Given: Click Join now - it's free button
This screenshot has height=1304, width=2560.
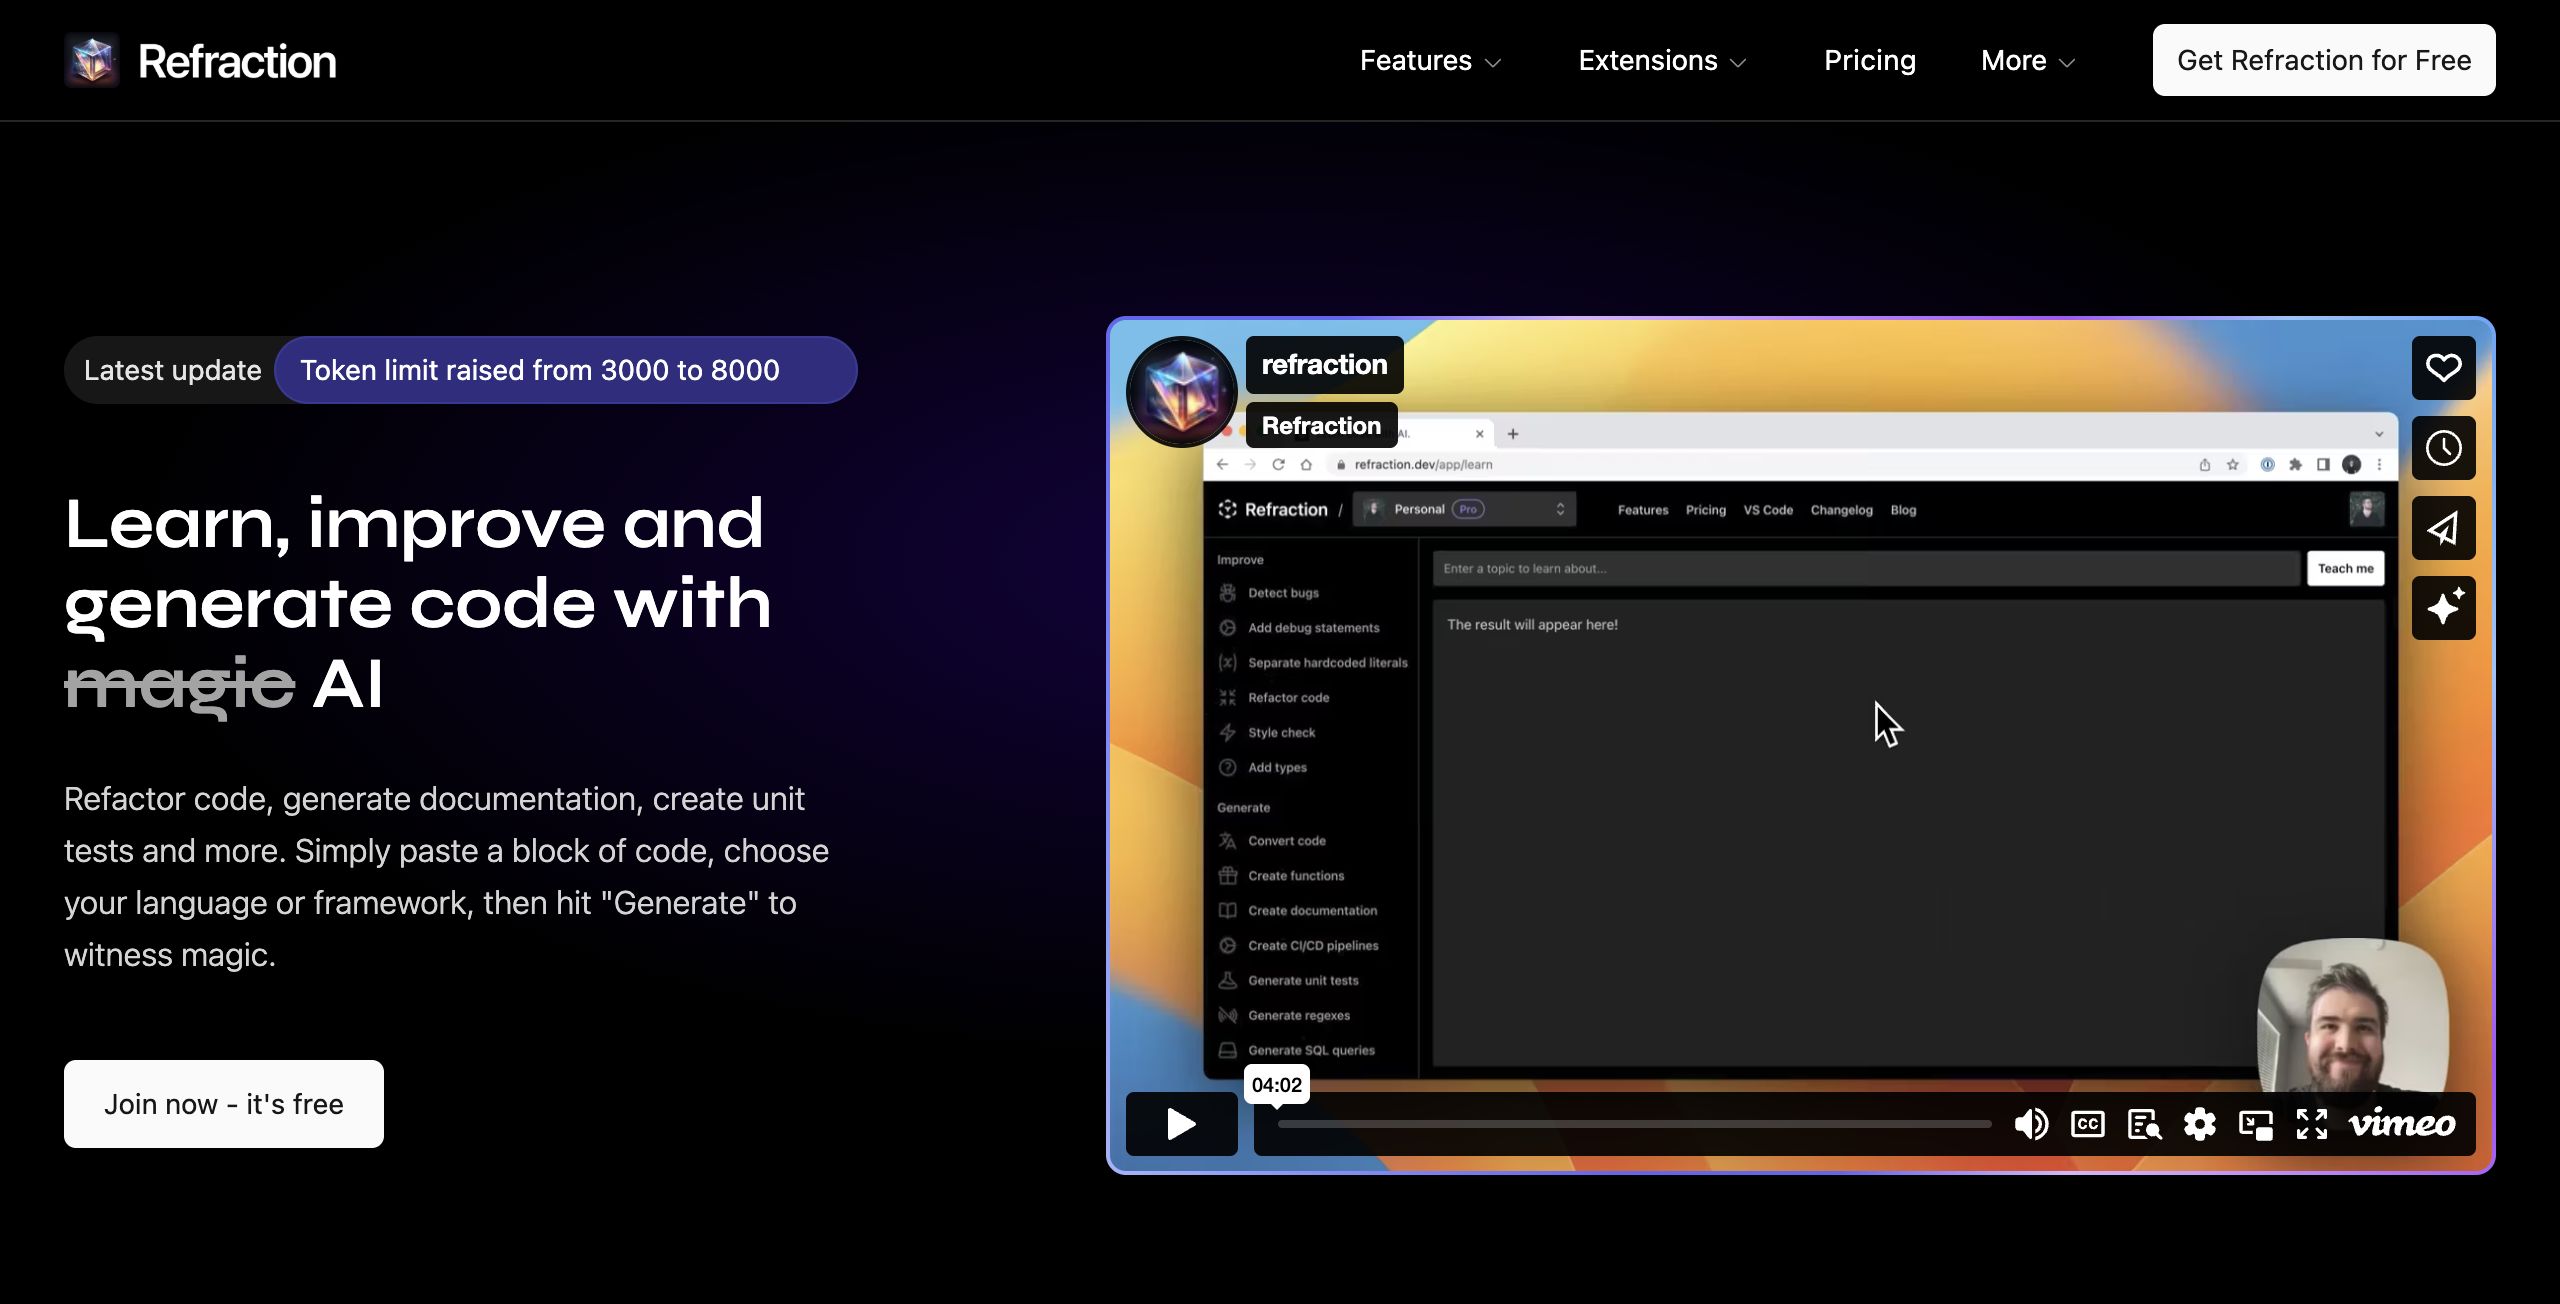Looking at the screenshot, I should coord(224,1104).
